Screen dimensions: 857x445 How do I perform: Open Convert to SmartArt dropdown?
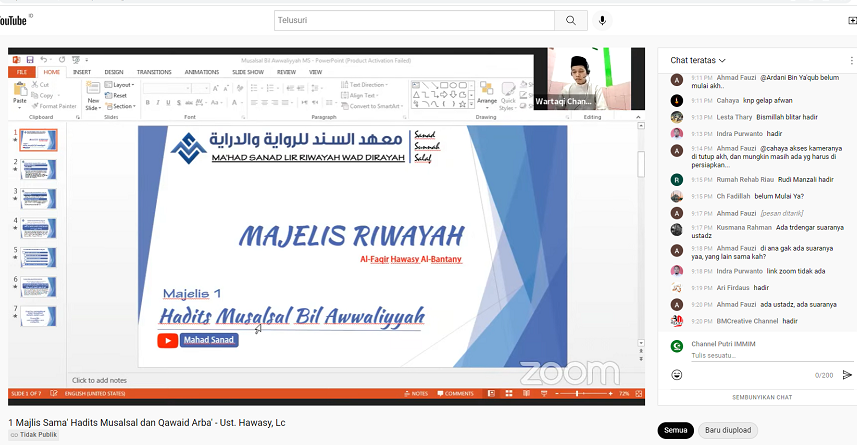372,106
